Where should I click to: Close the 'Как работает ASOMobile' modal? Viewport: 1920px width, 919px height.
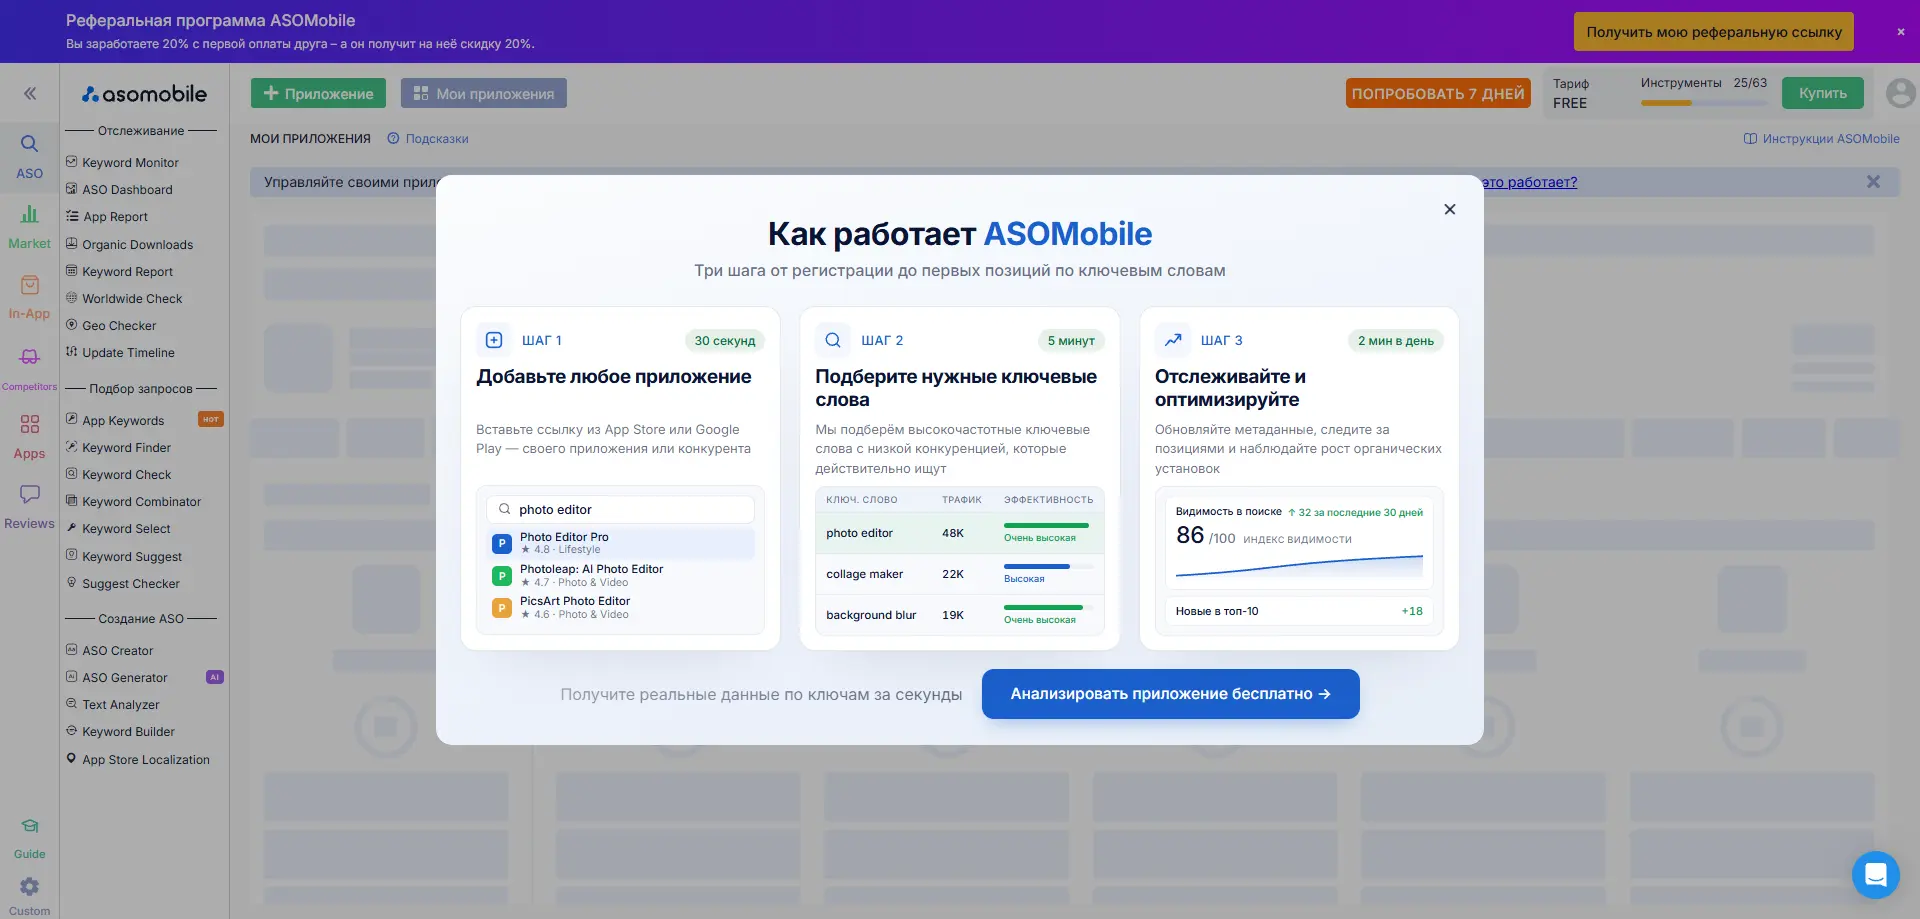click(x=1450, y=209)
